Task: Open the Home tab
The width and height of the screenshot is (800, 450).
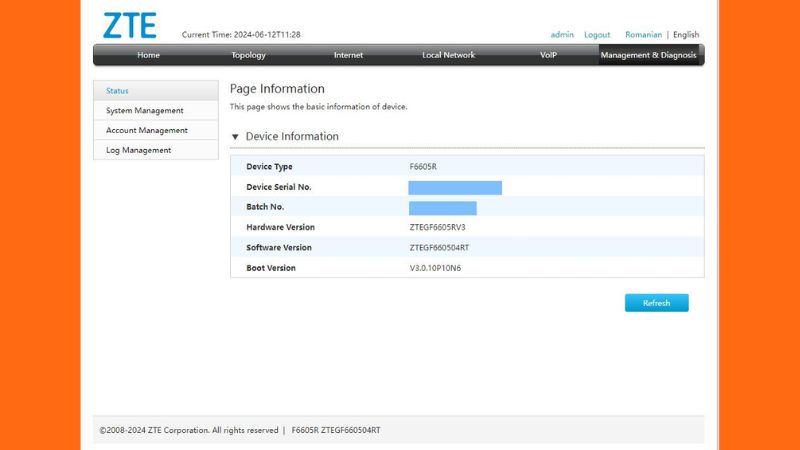Action: (x=148, y=55)
